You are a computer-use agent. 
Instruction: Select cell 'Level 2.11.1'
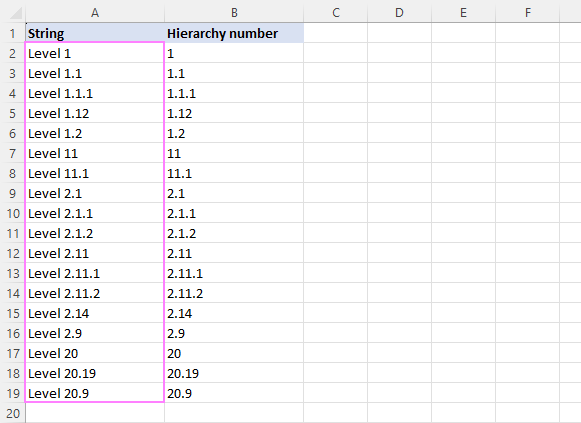coord(95,273)
